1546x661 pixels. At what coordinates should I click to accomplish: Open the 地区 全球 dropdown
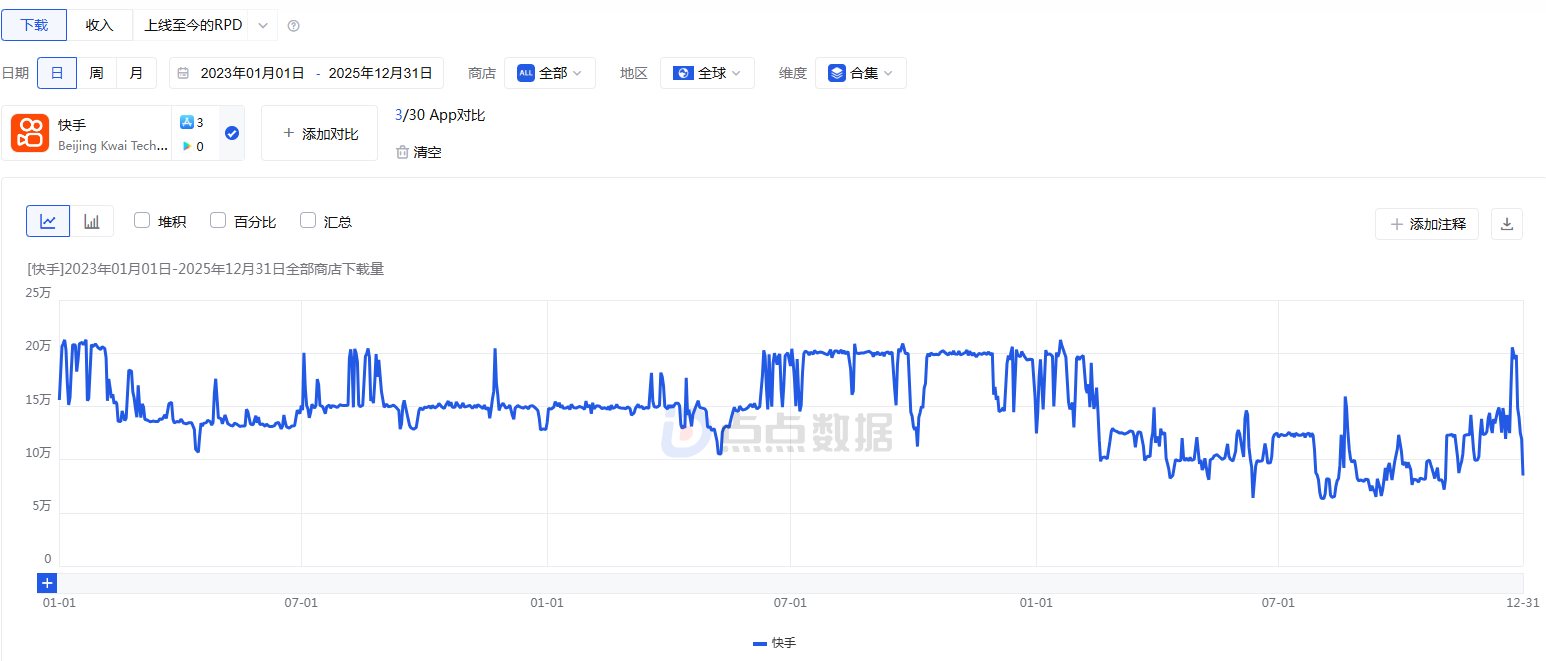tap(707, 72)
